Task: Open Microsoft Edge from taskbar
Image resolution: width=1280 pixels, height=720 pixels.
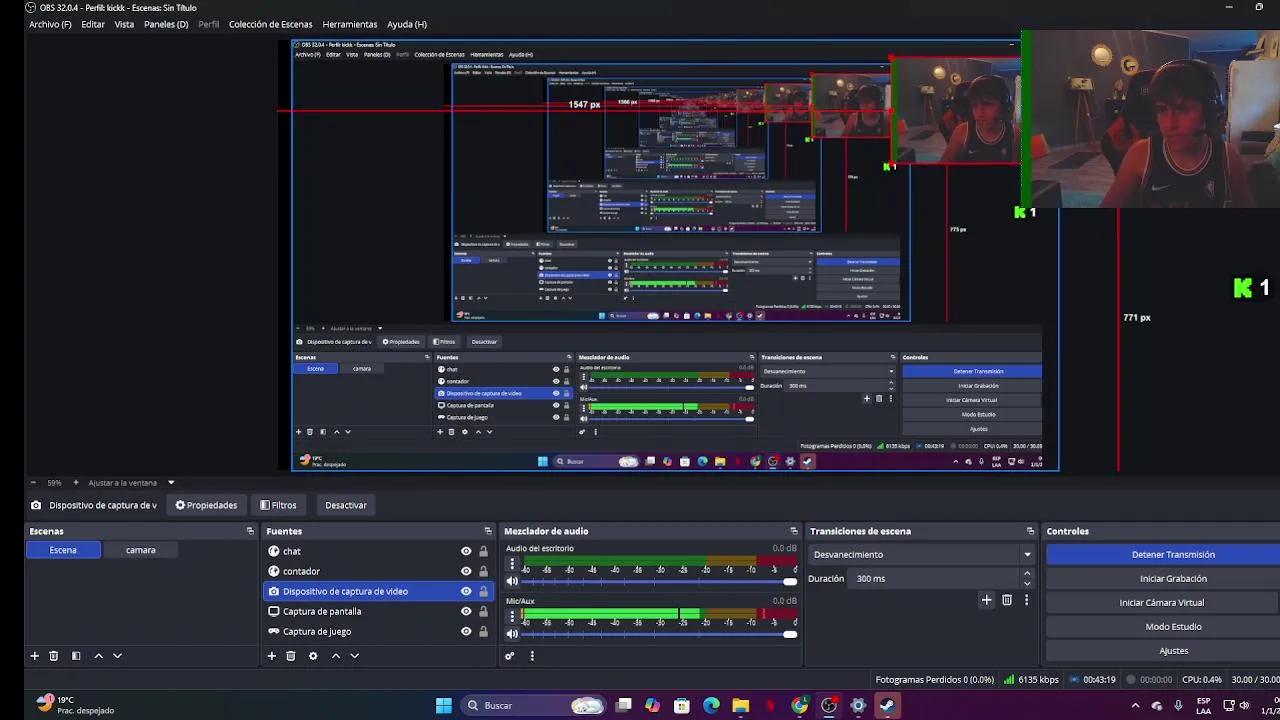Action: click(711, 705)
